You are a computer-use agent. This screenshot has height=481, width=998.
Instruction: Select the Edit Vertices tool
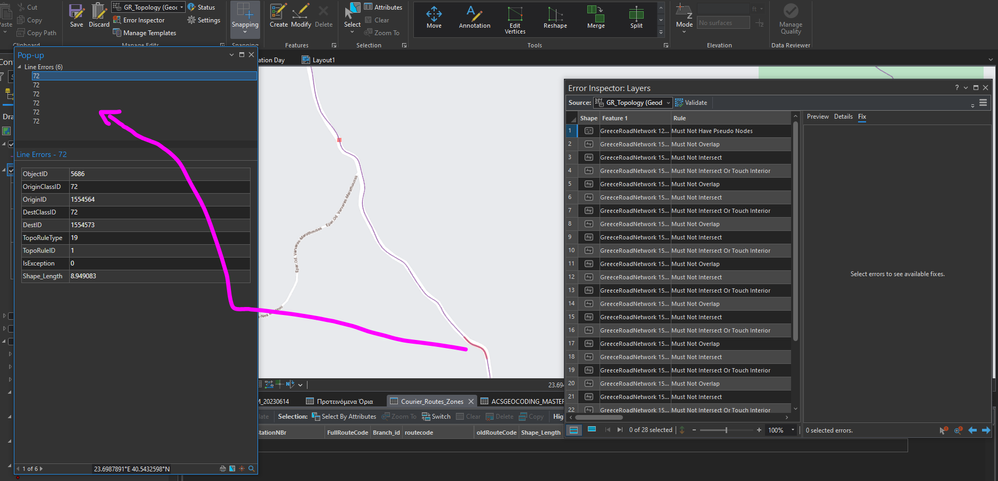(514, 19)
